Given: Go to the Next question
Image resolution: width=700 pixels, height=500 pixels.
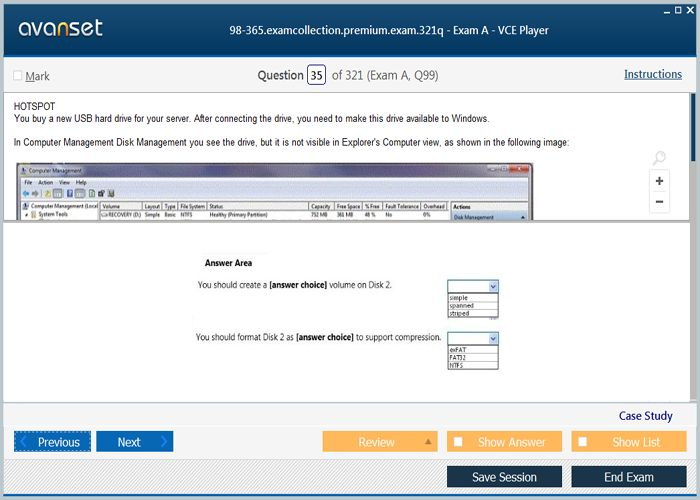Looking at the screenshot, I should [134, 442].
